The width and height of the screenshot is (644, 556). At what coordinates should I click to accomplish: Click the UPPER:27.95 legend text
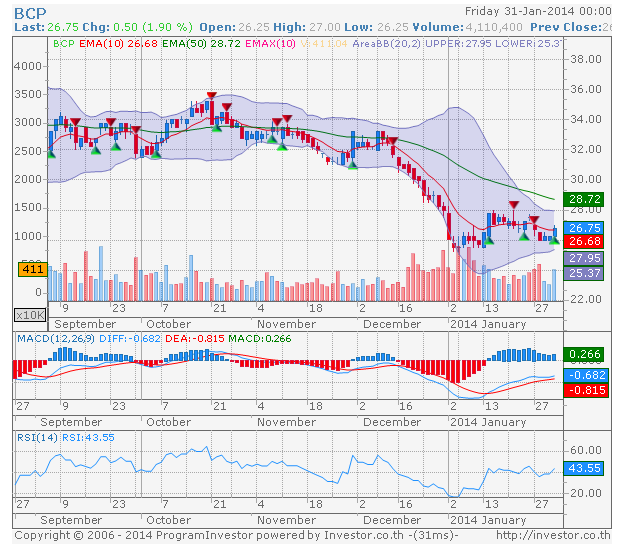458,44
